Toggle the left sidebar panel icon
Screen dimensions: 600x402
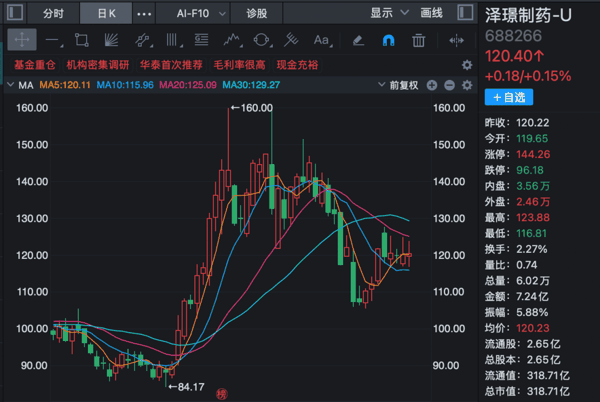pos(15,12)
